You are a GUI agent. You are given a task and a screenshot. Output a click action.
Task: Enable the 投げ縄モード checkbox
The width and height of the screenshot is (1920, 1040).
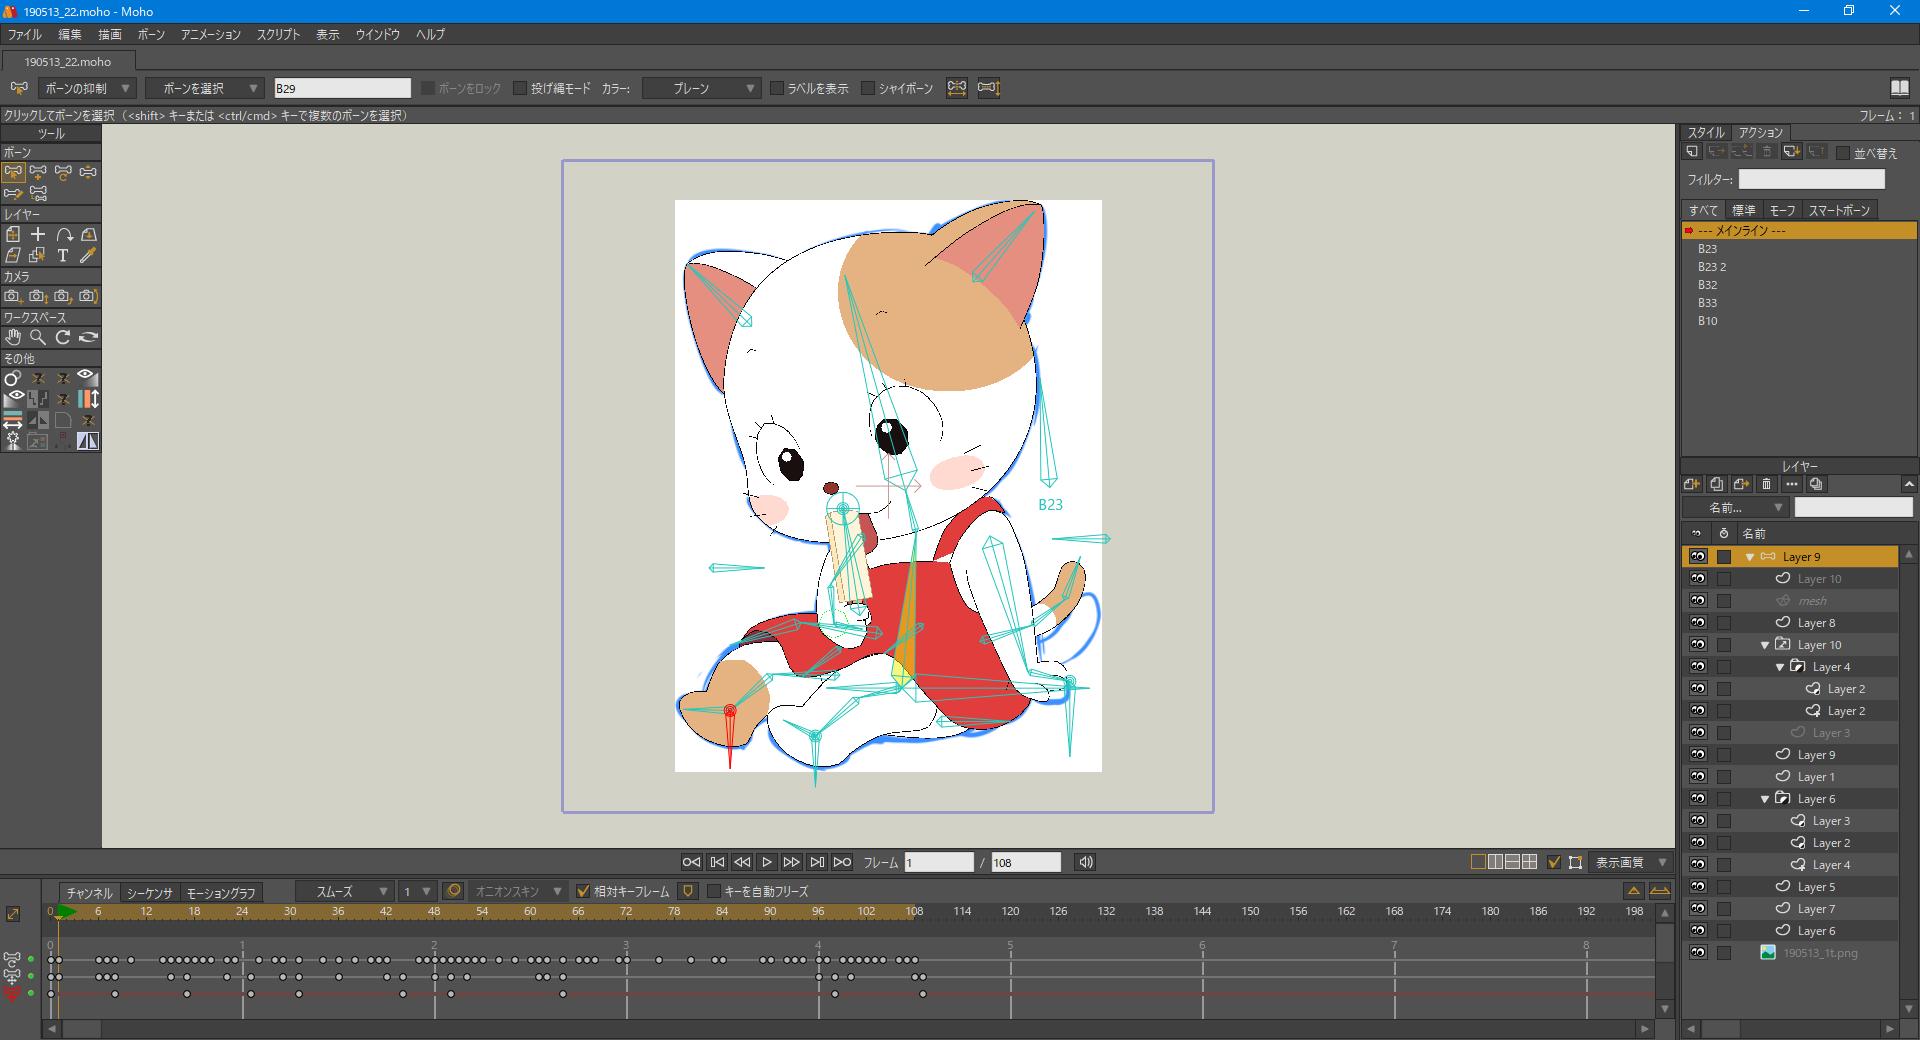click(520, 89)
